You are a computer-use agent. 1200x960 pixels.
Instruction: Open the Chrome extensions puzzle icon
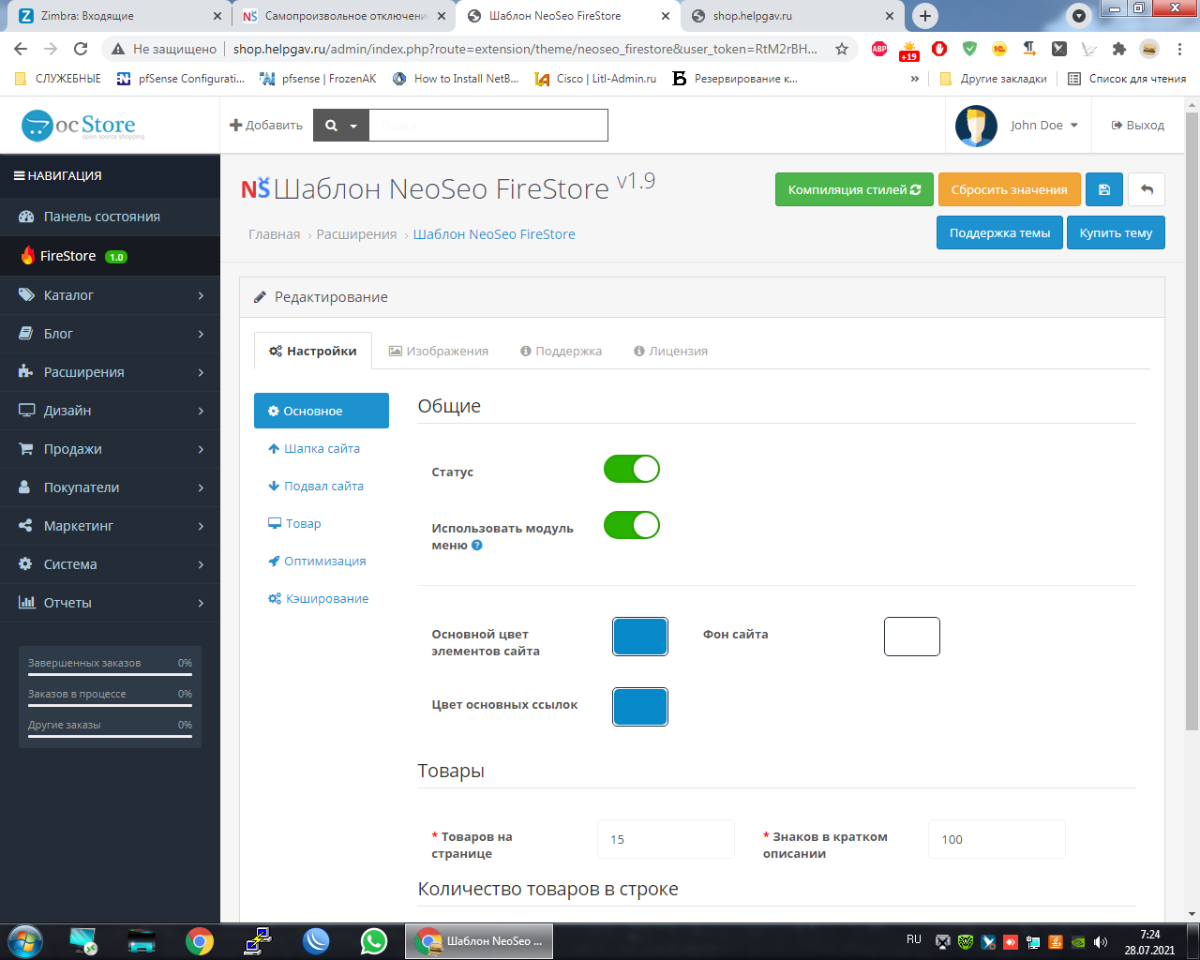click(1119, 48)
